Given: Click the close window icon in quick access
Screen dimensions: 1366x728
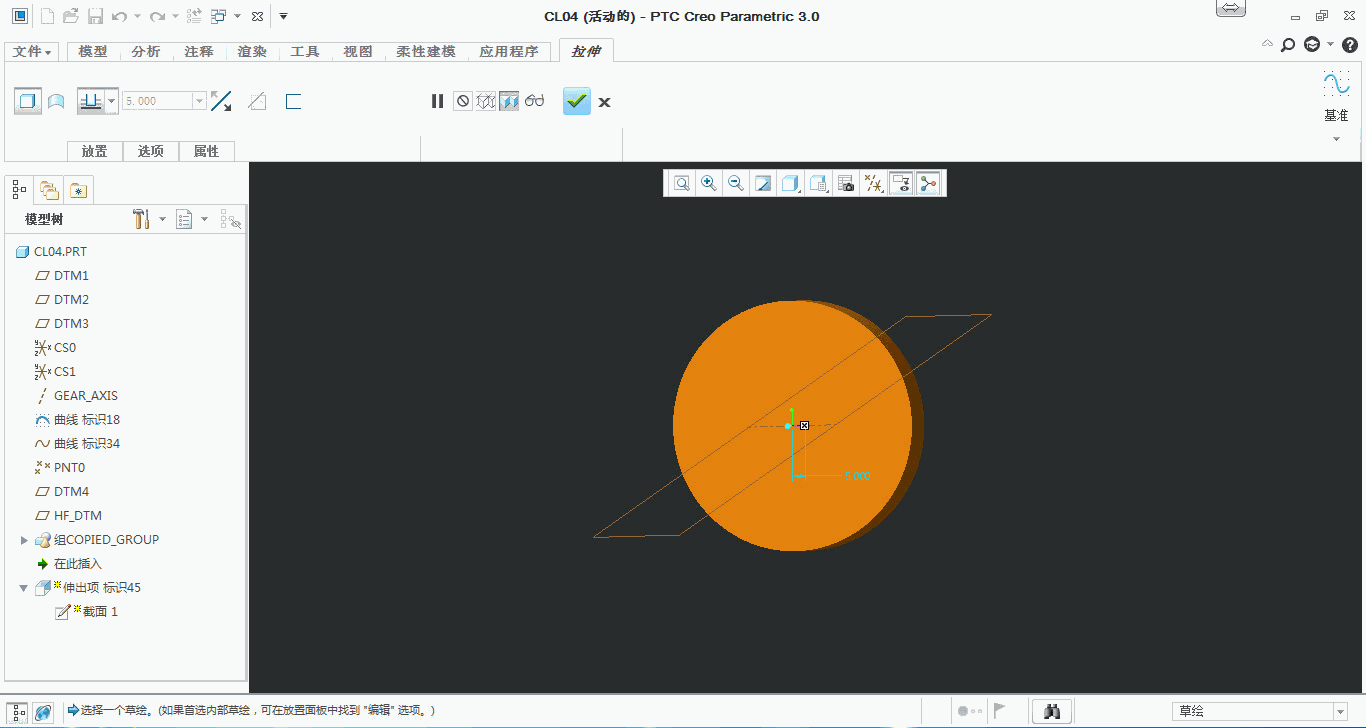Looking at the screenshot, I should 257,16.
